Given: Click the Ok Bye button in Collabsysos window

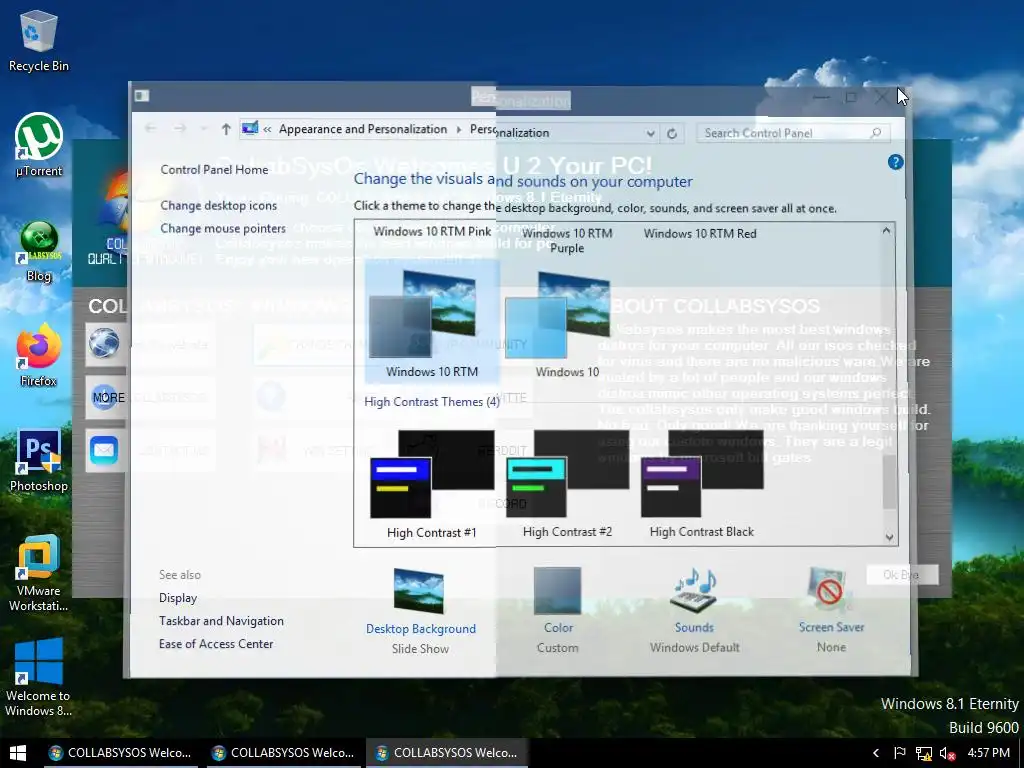Looking at the screenshot, I should click(902, 575).
